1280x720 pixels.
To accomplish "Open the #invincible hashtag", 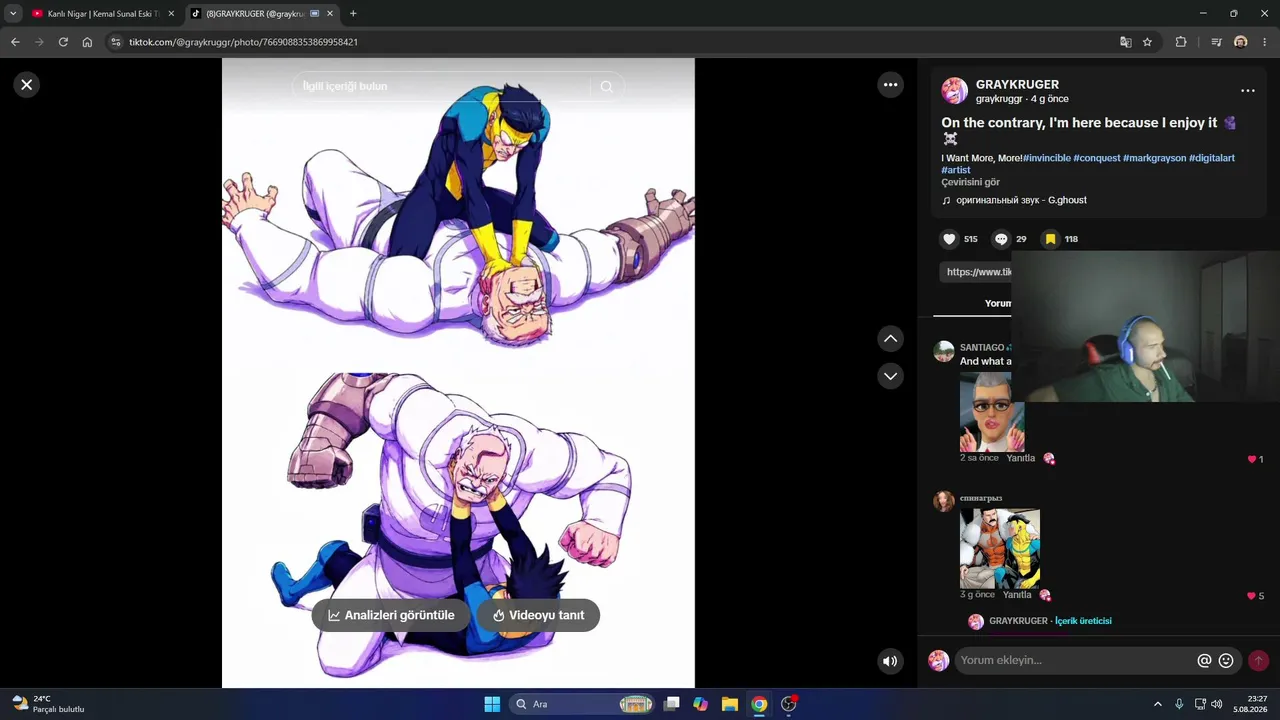I will (x=1046, y=158).
